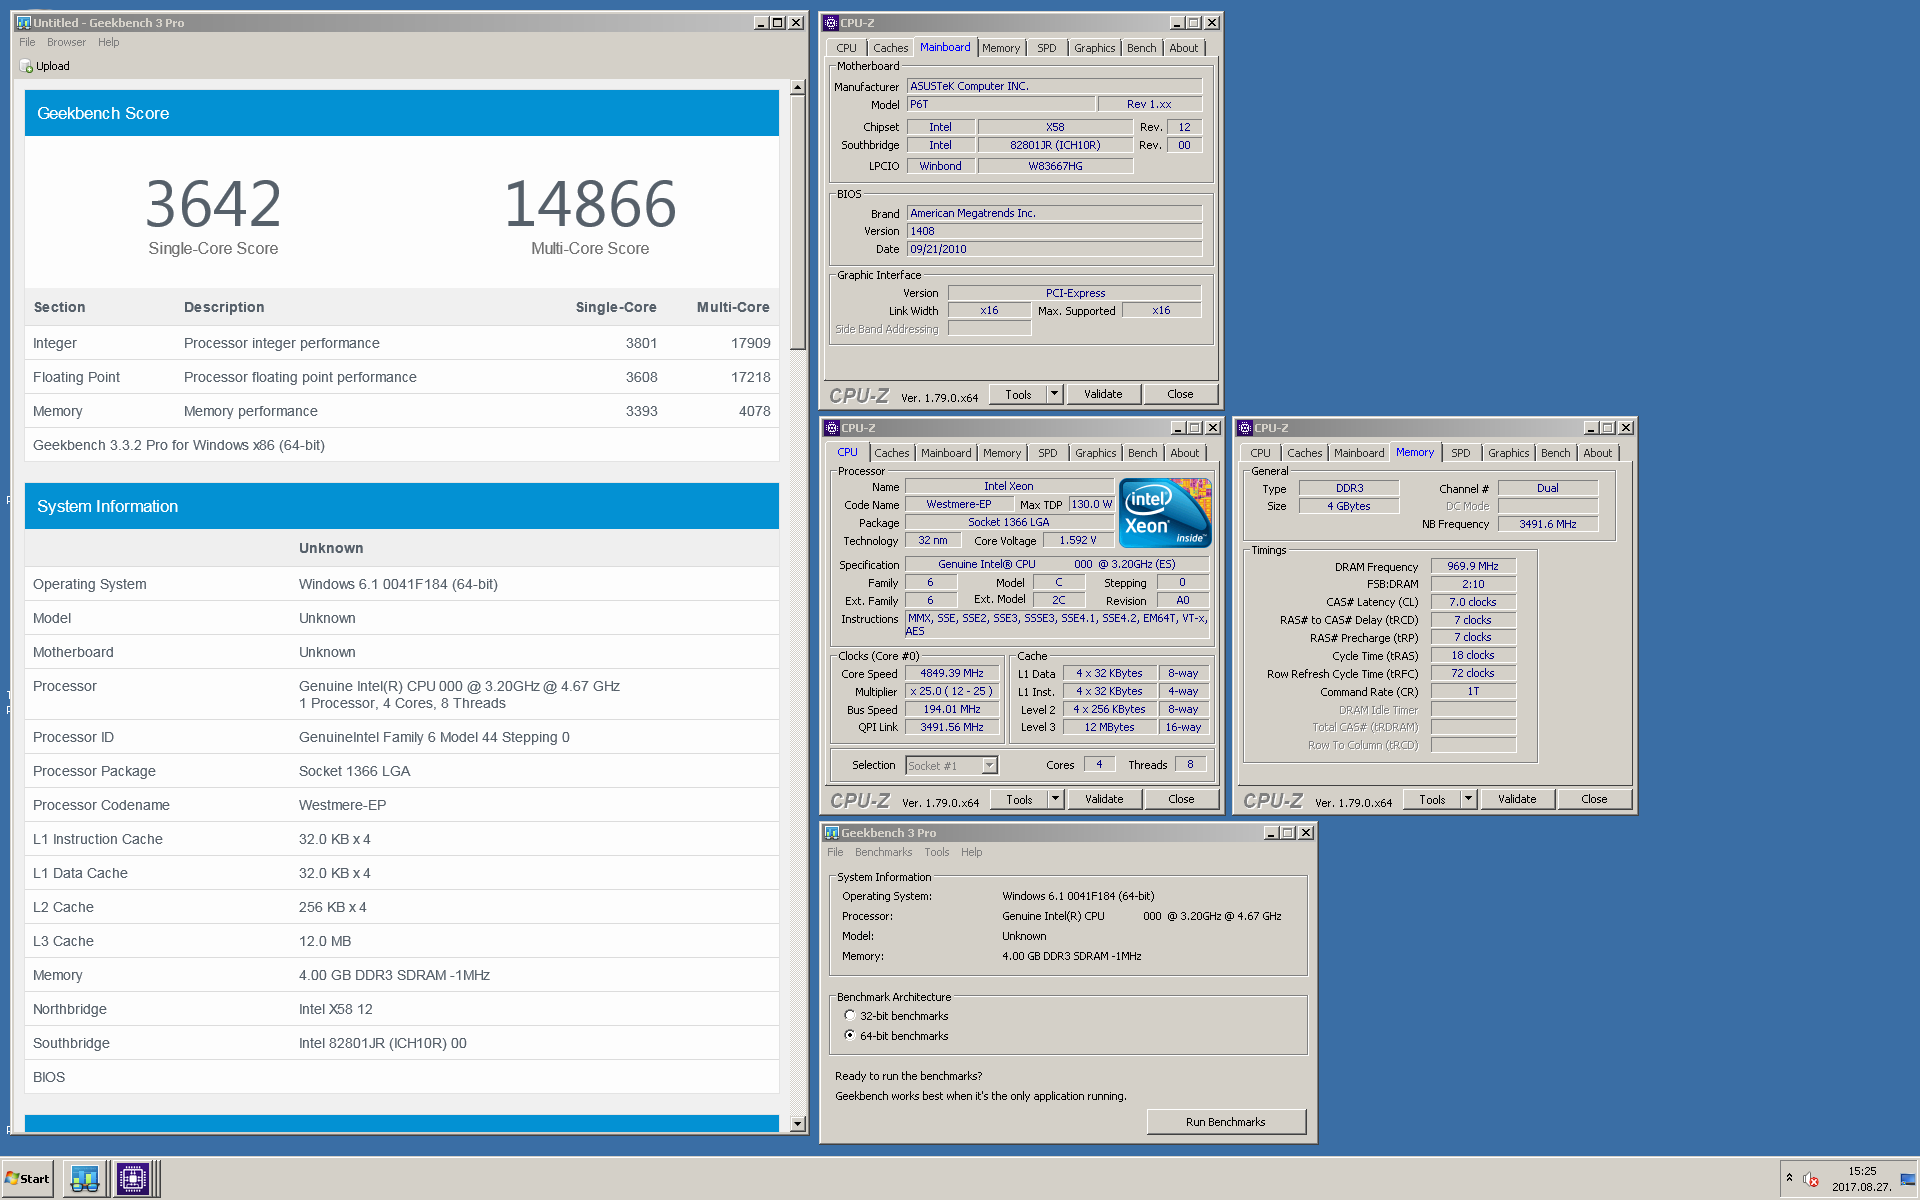Click the Intel Xeon inside logo
The height and width of the screenshot is (1200, 1920).
coord(1165,513)
